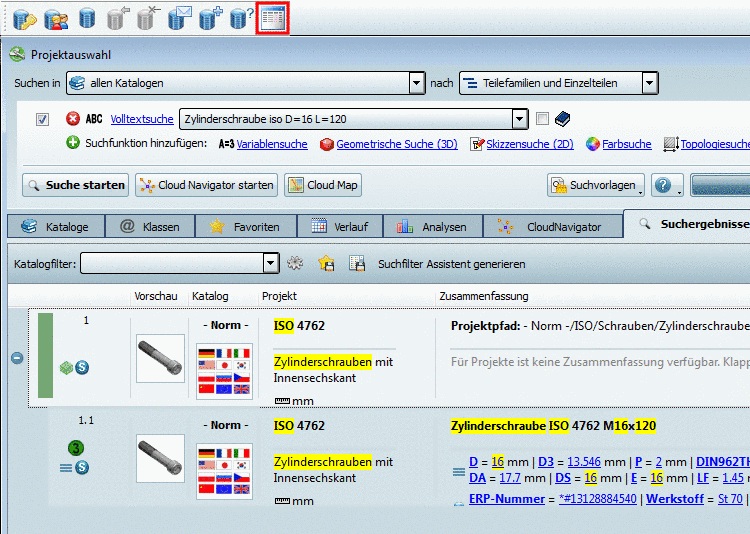Toggle the checkbox right of search text field
The height and width of the screenshot is (534, 750).
[542, 118]
